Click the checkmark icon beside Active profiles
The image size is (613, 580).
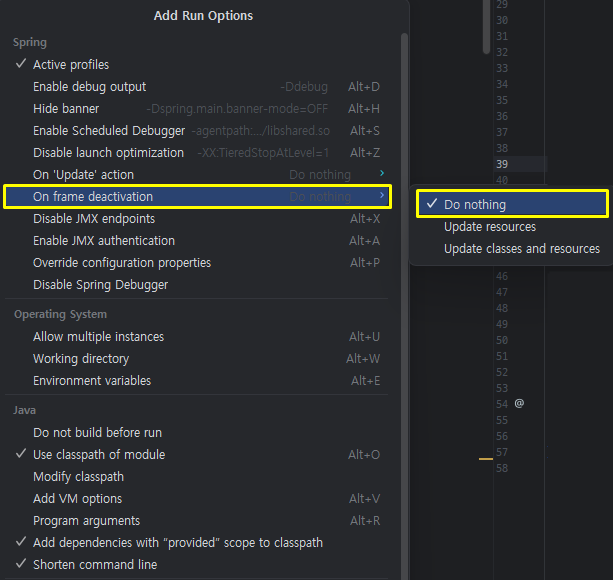21,64
